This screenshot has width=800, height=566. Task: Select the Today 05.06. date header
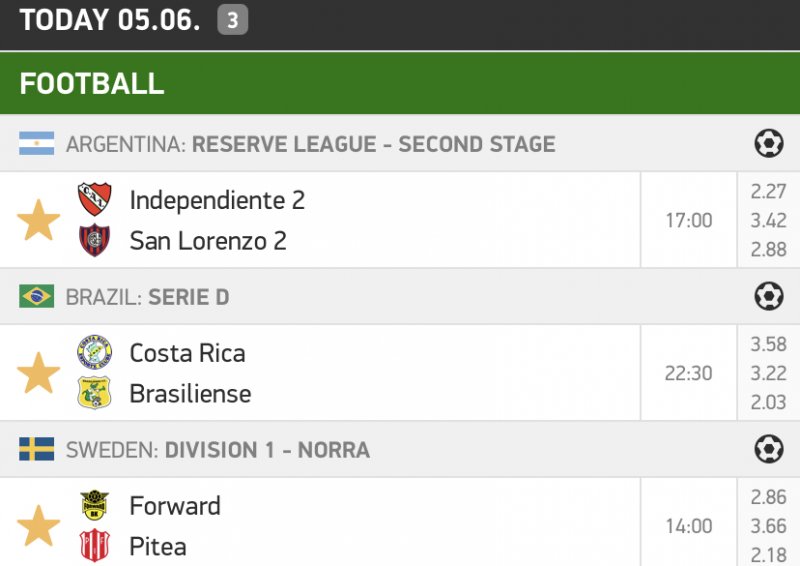pos(110,21)
